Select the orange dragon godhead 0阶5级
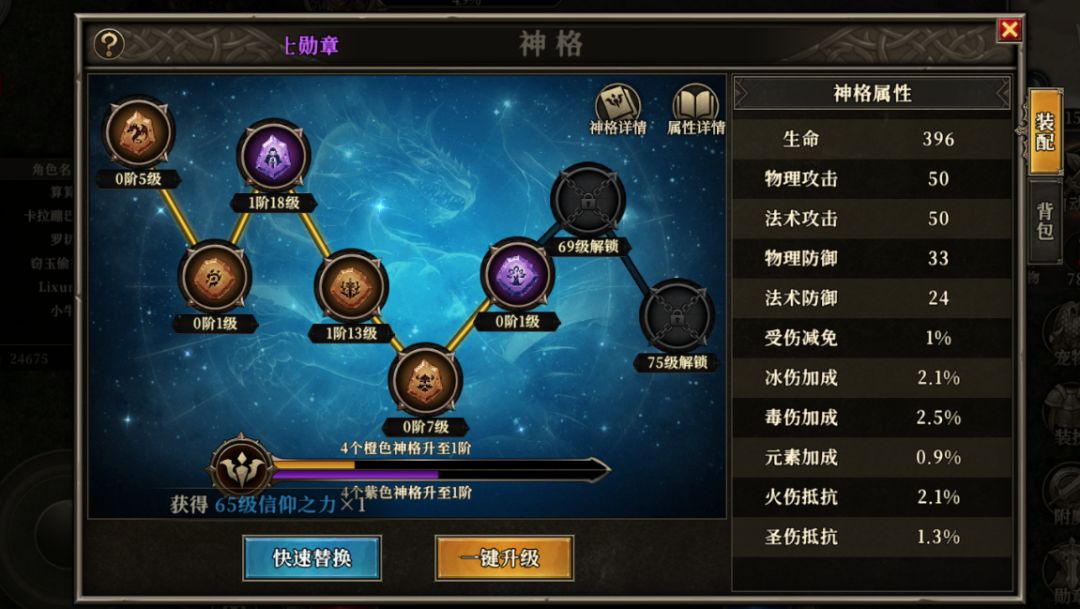 click(x=138, y=133)
